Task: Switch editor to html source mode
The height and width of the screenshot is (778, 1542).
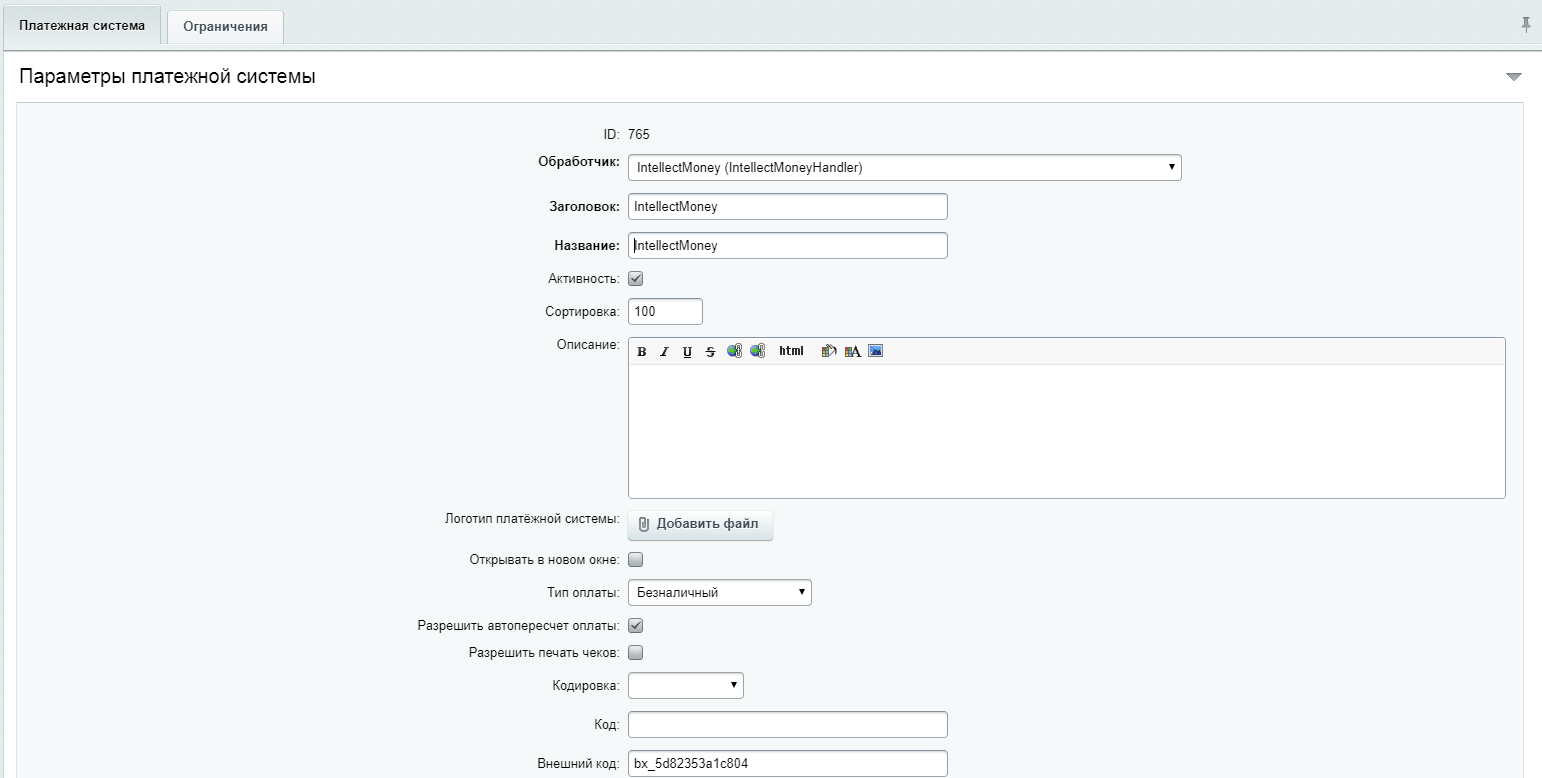Action: (791, 351)
